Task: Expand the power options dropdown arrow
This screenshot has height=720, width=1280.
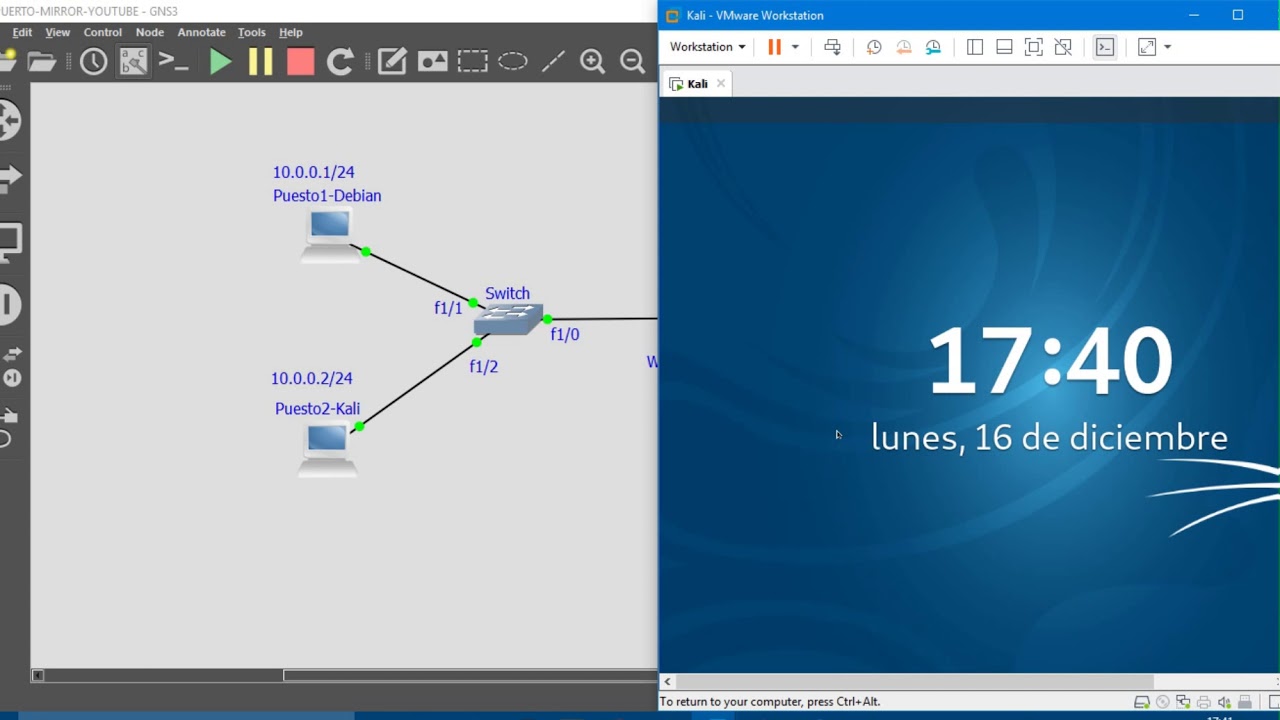Action: [x=795, y=47]
